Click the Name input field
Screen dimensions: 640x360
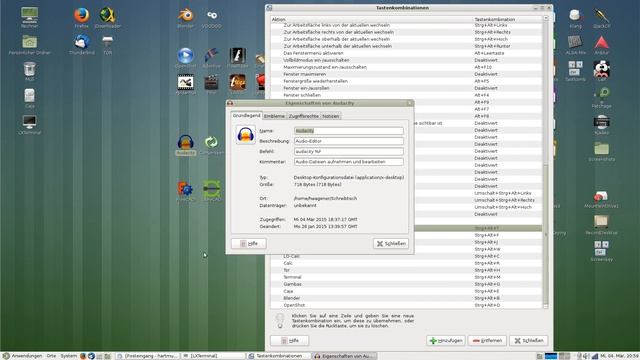349,131
